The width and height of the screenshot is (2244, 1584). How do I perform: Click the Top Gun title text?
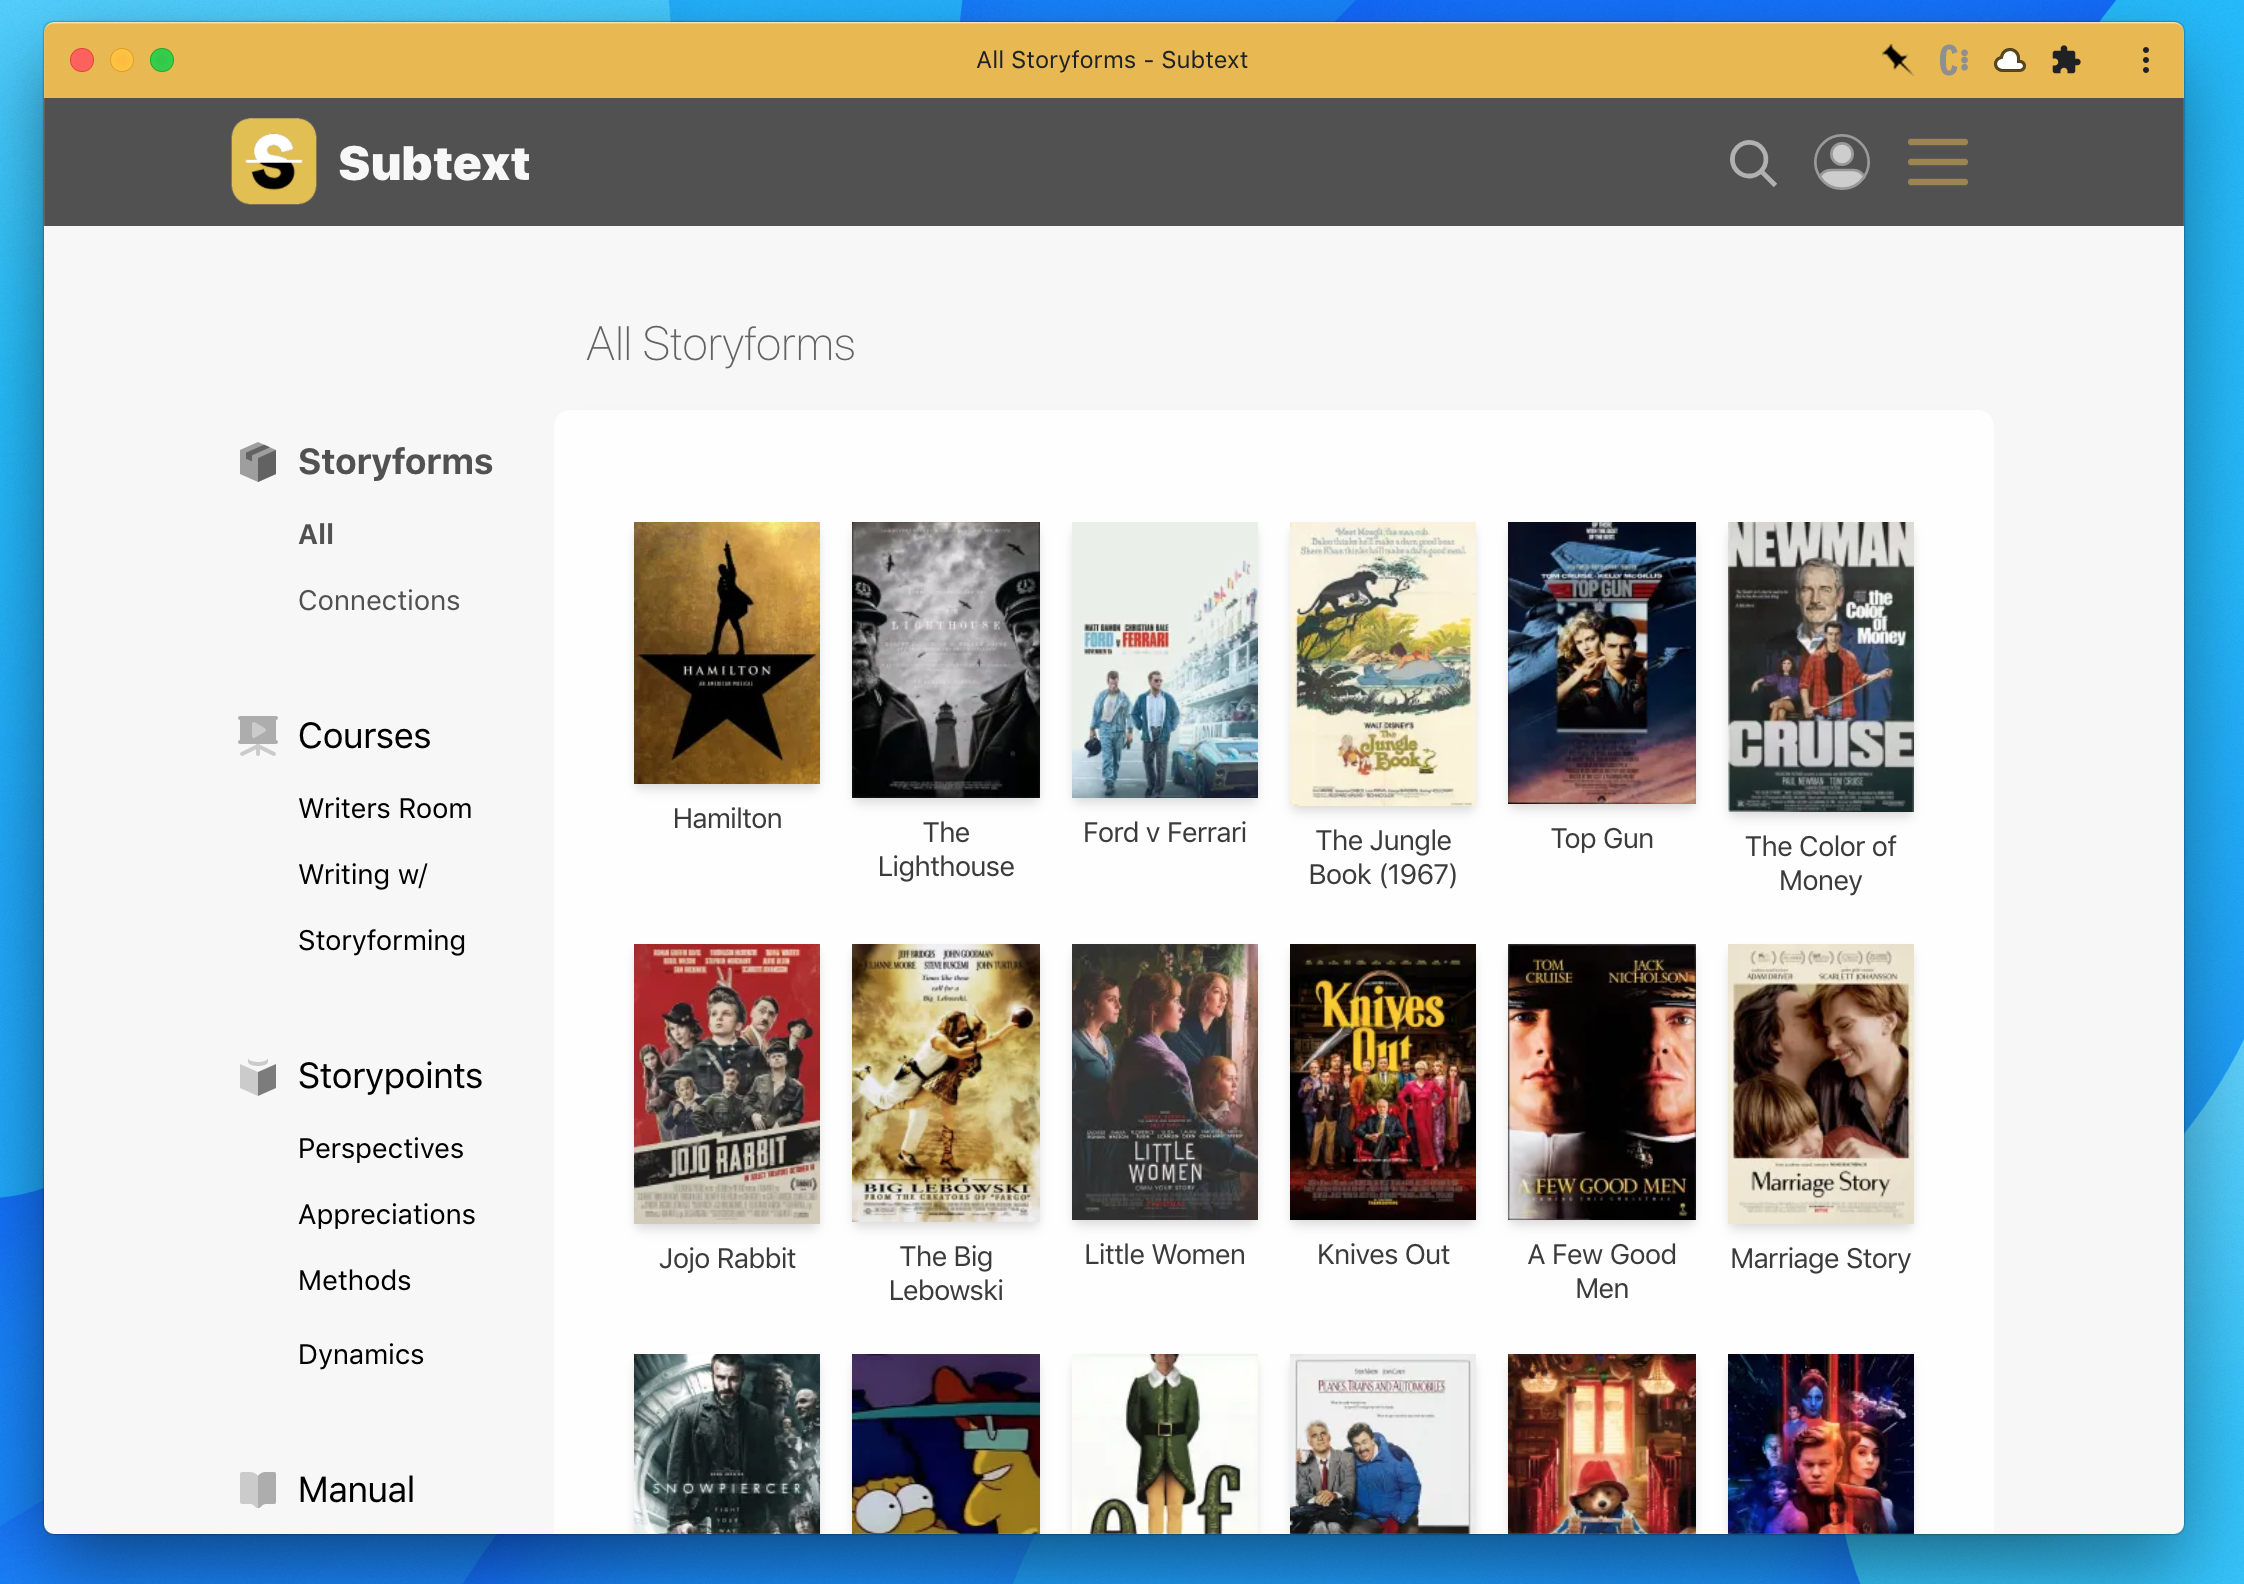1602,838
